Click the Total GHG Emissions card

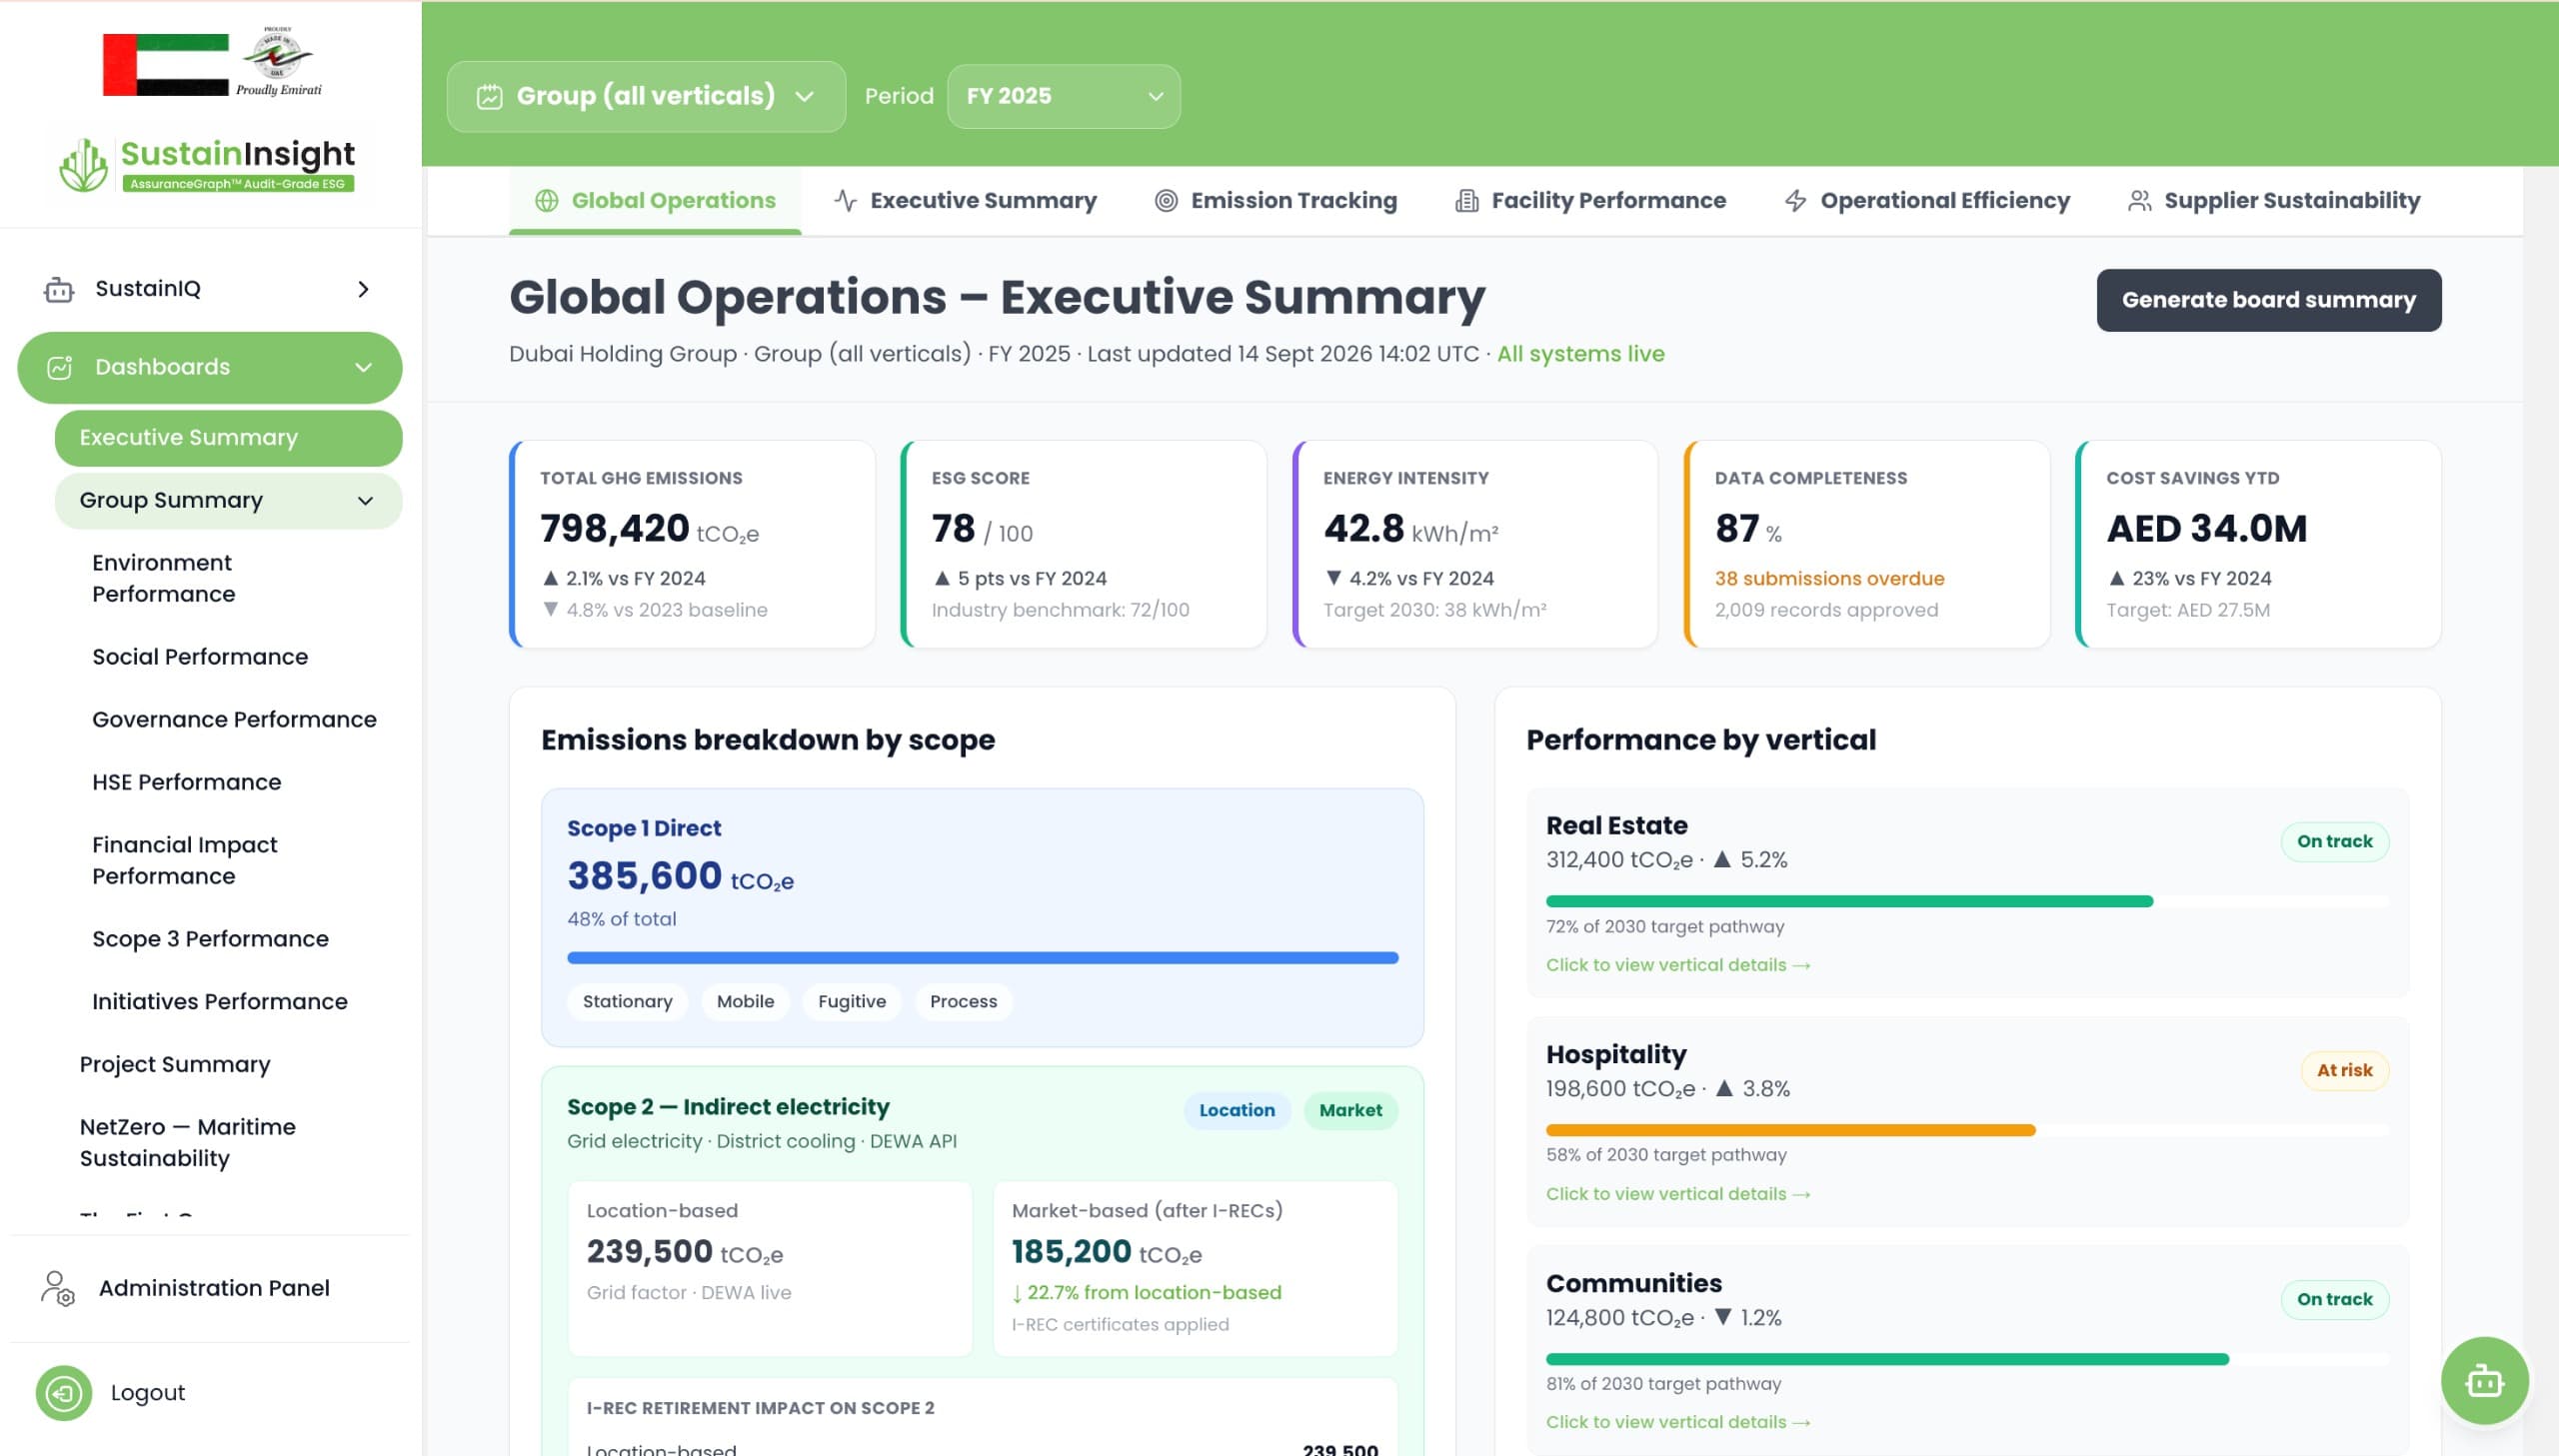(x=692, y=544)
